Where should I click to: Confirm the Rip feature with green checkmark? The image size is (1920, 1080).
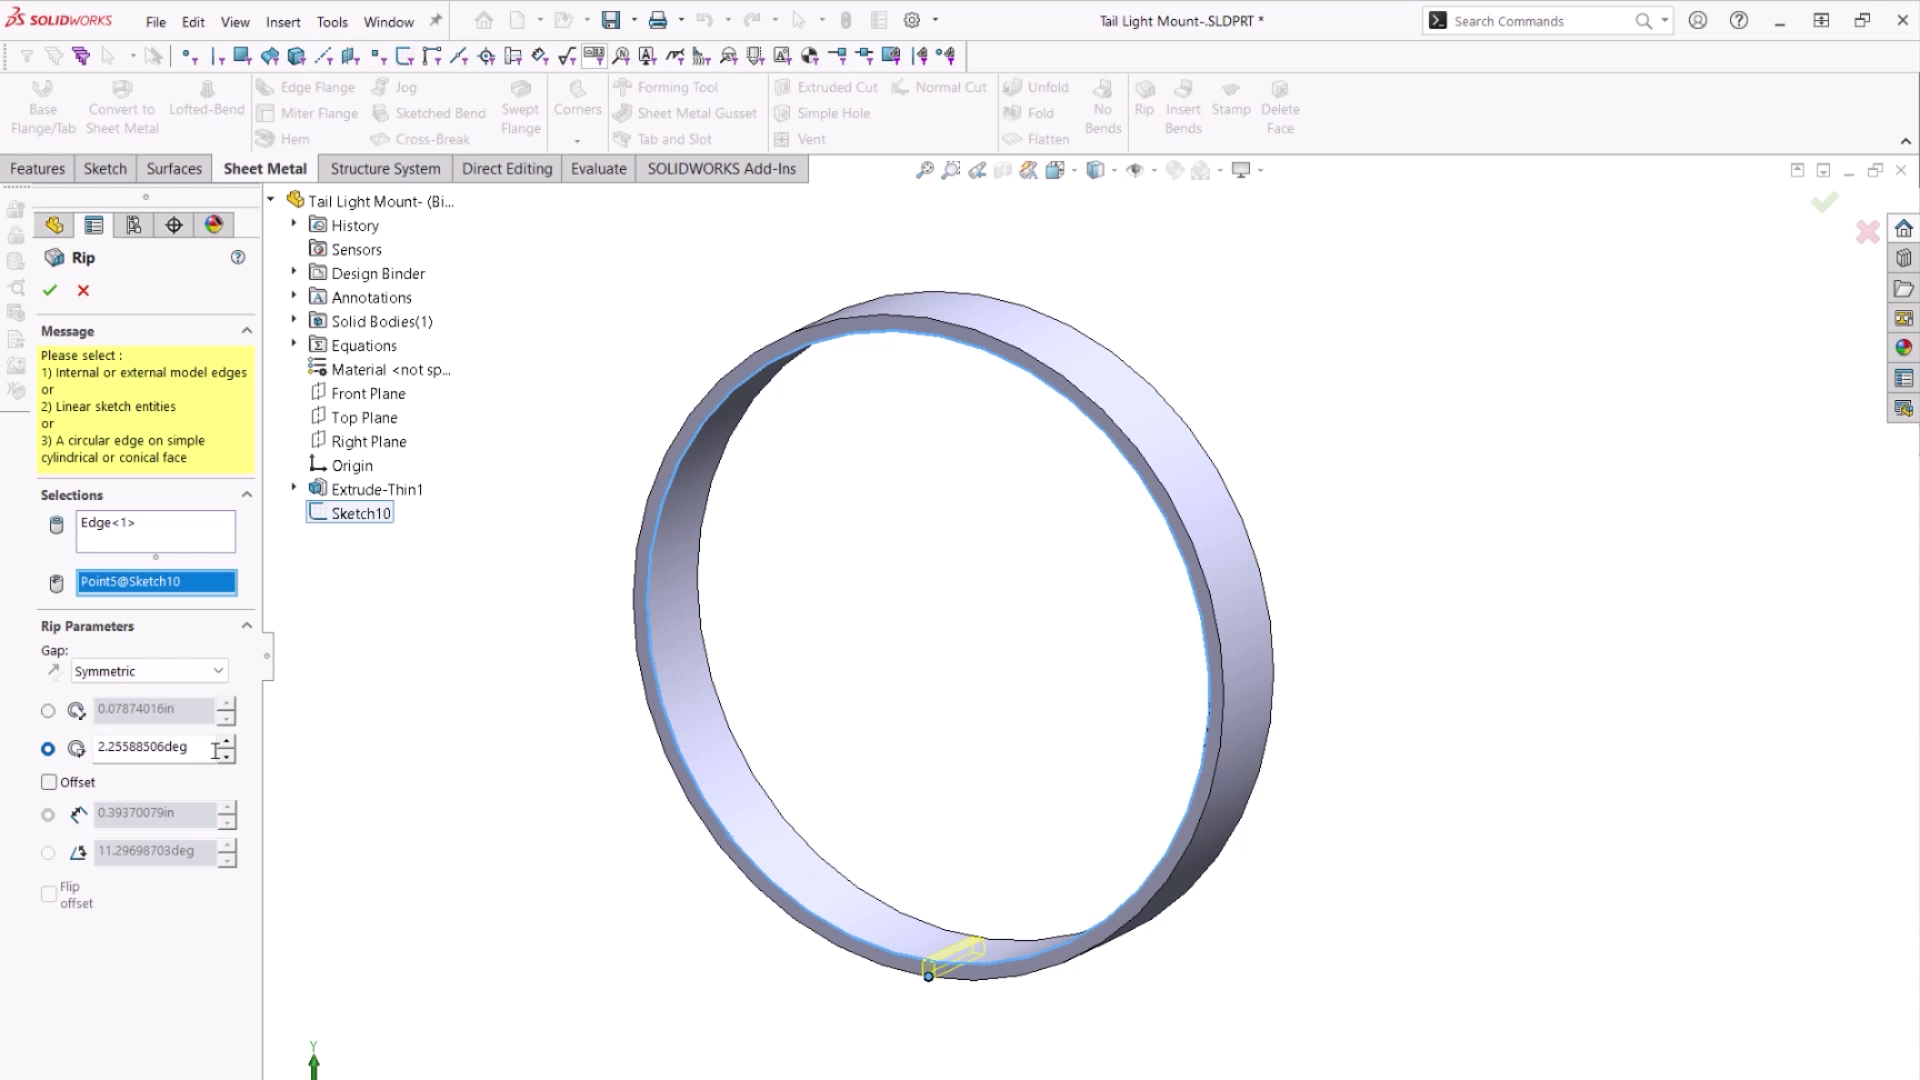point(50,290)
